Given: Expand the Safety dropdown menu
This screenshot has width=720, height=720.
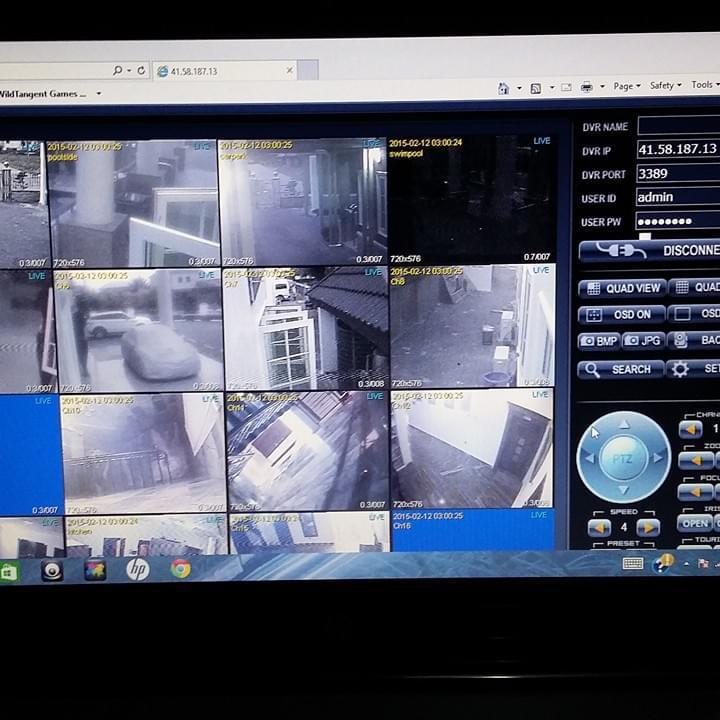Looking at the screenshot, I should point(665,86).
